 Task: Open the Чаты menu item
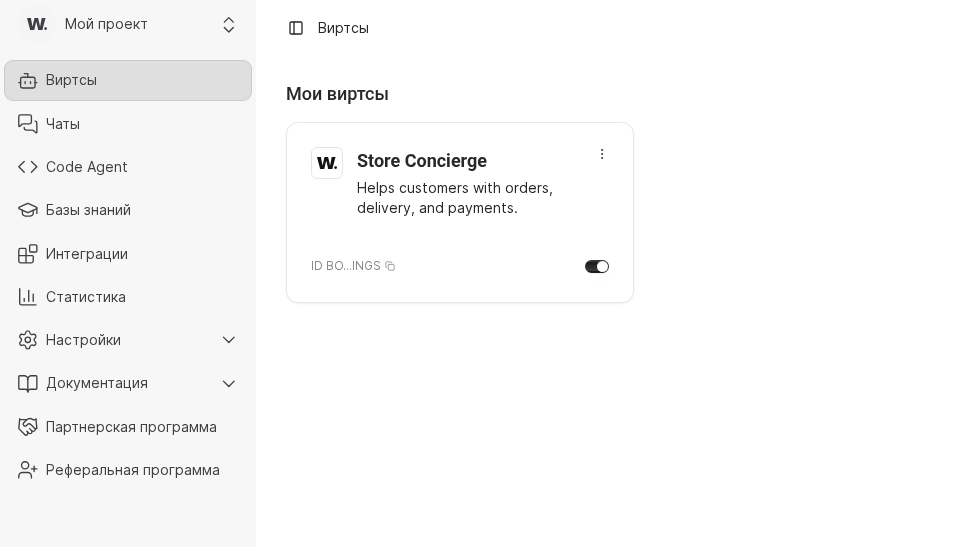point(63,124)
